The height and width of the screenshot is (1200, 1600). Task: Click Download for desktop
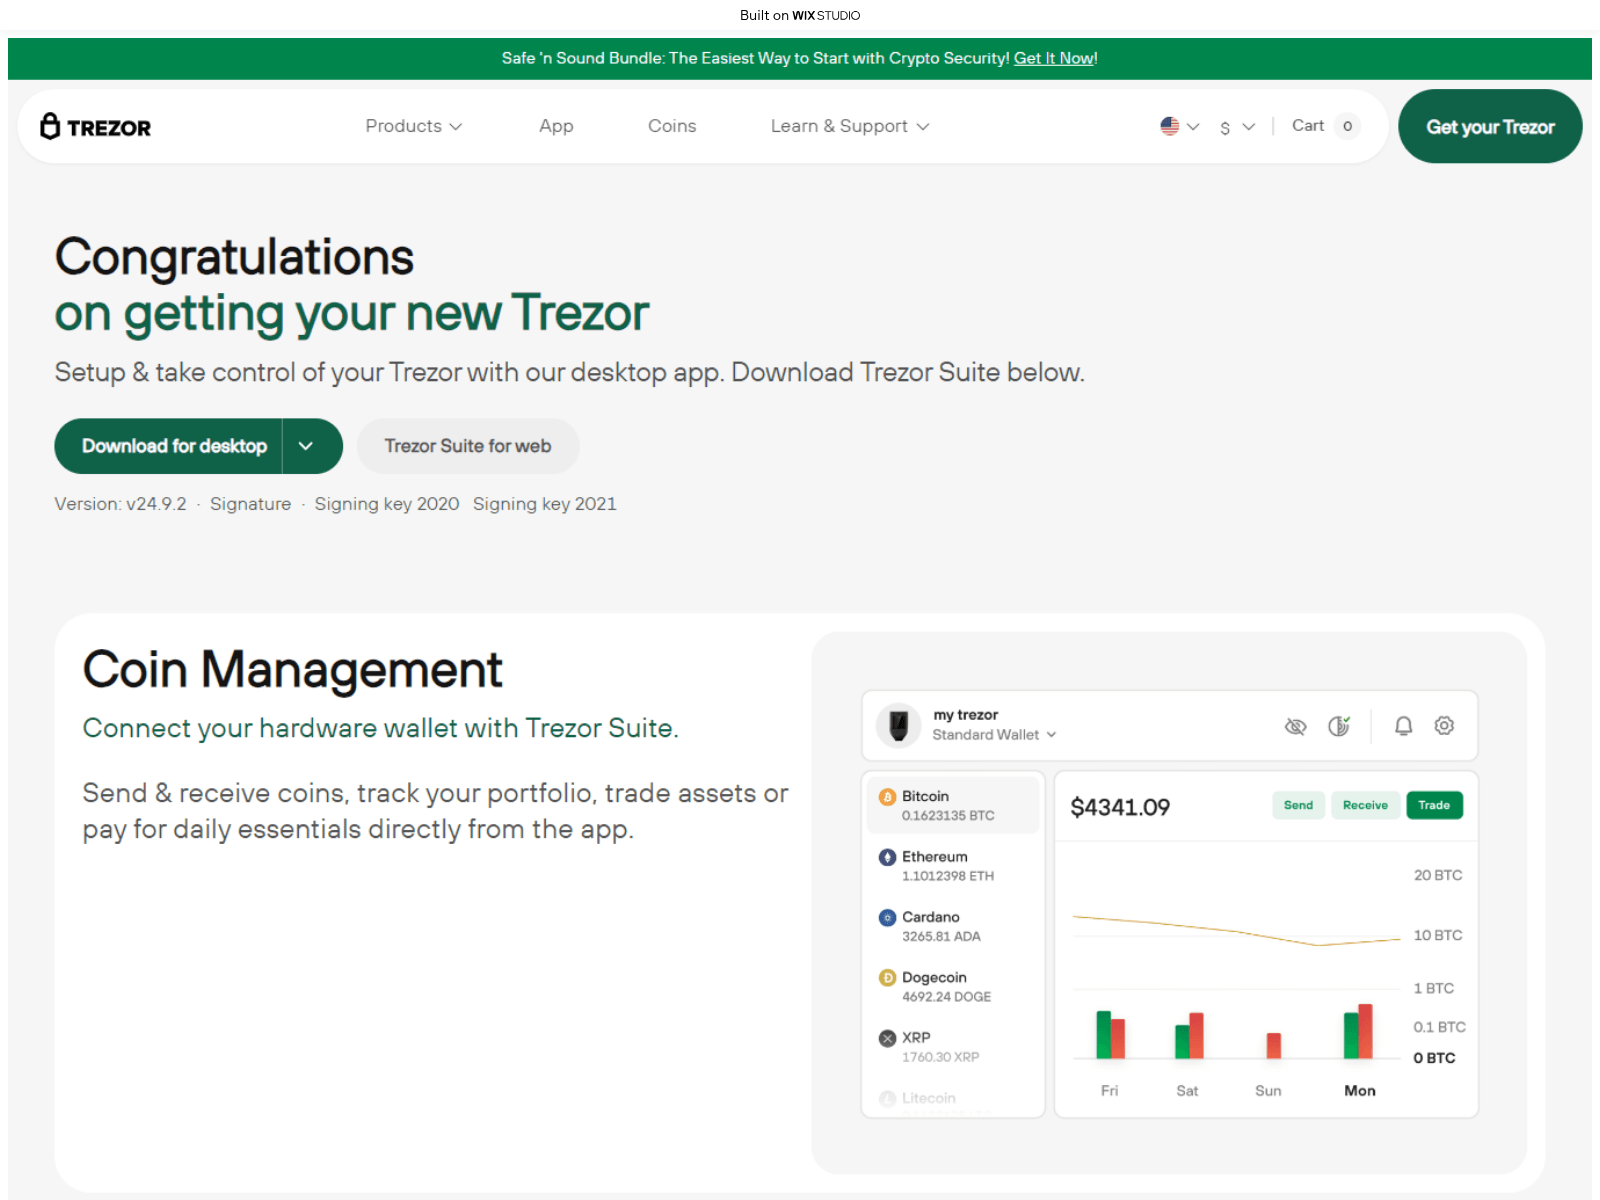tap(174, 446)
